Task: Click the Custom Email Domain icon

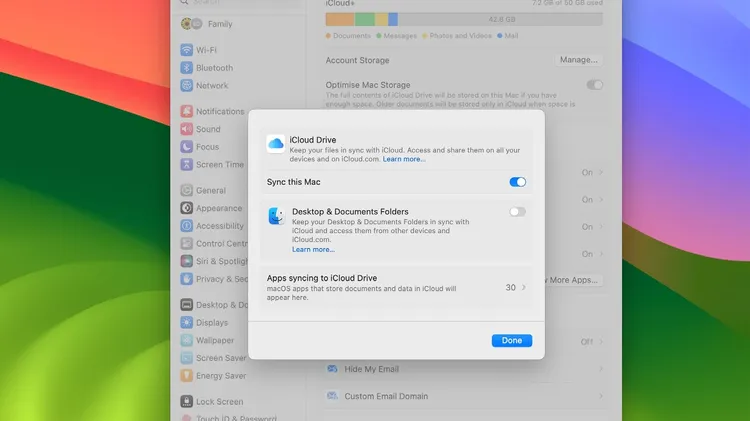Action: click(x=332, y=396)
